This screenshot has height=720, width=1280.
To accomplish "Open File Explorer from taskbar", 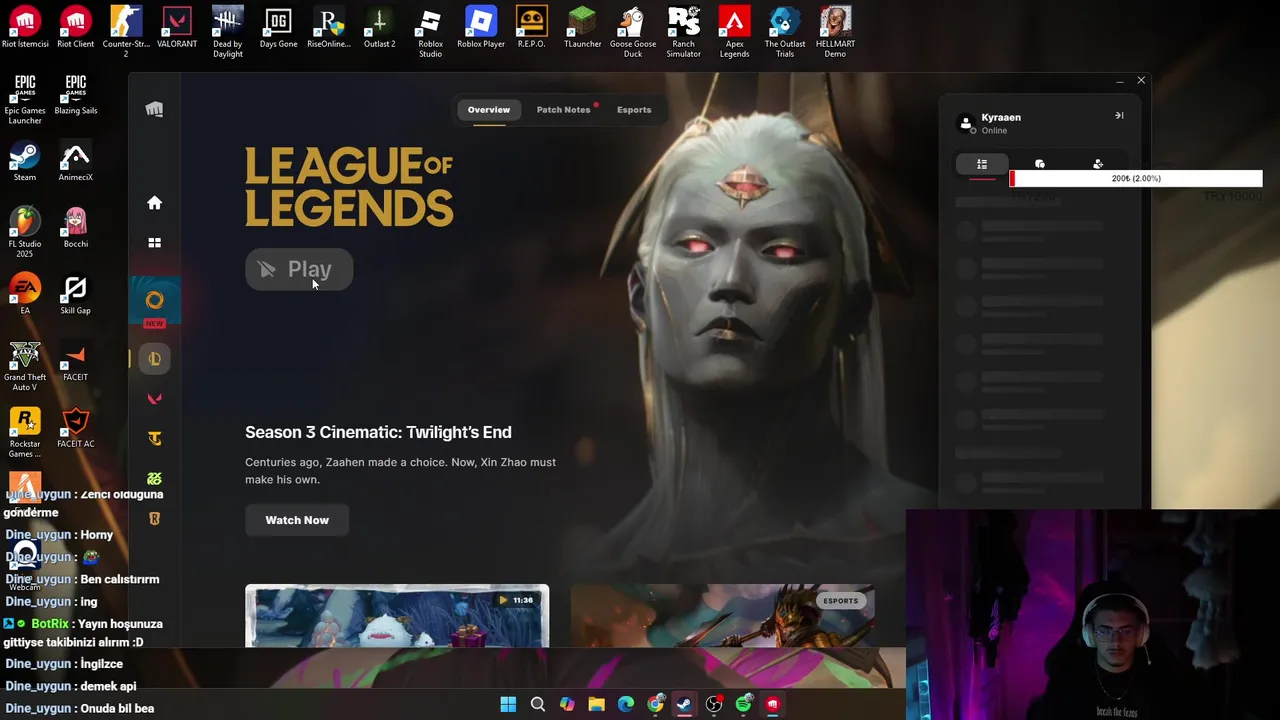I will (x=596, y=704).
